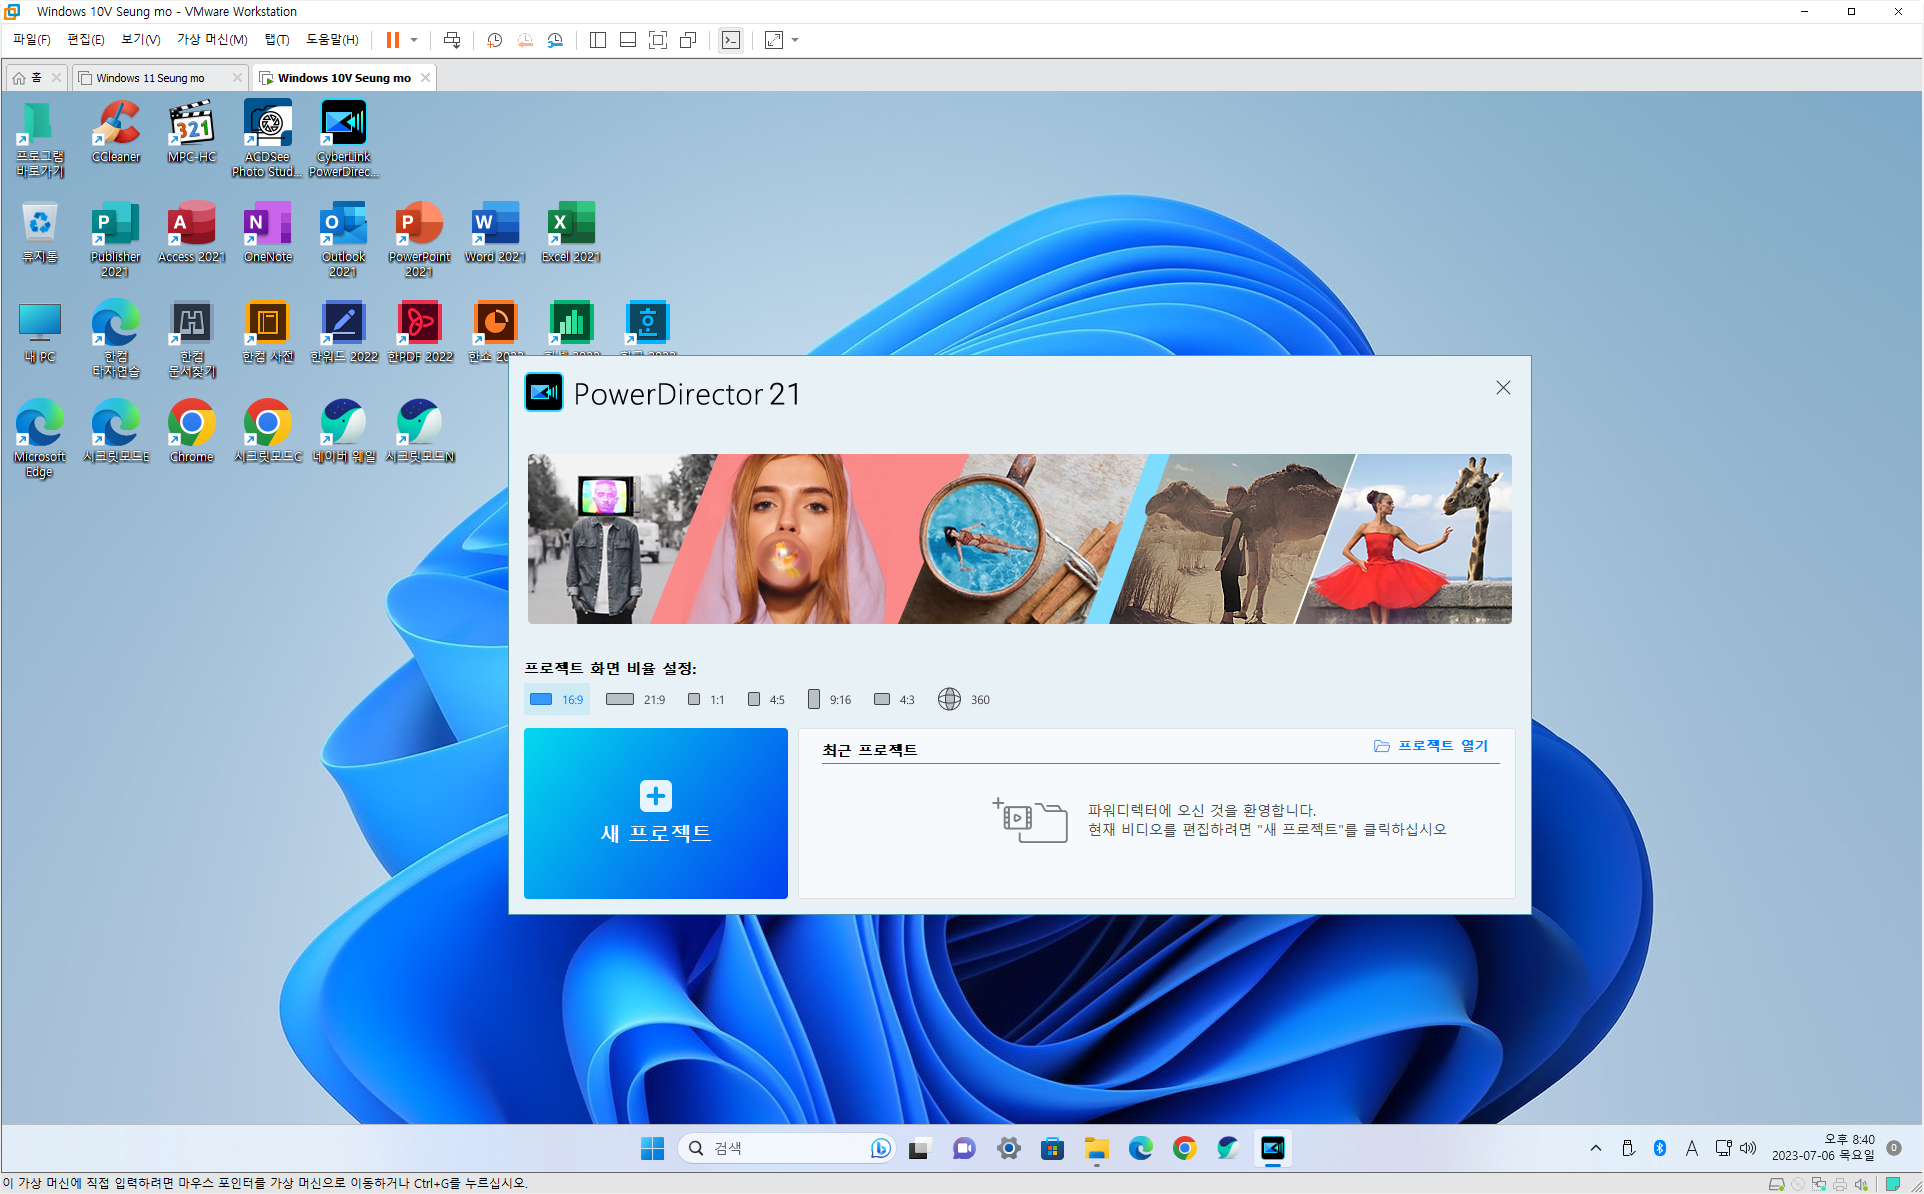Select the 21:9 aspect ratio option
1924x1194 pixels.
[x=636, y=699]
